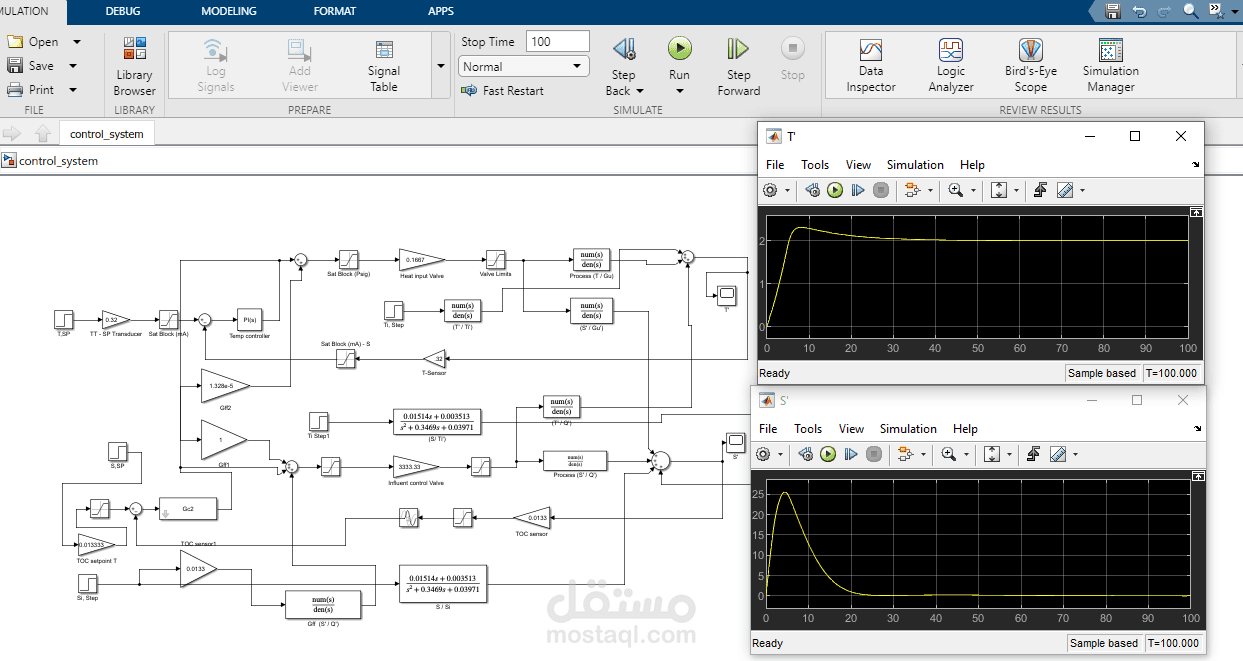Screen dimensions: 1243x661
Task: Click the undo icon in the quick access toolbar
Action: point(1139,11)
